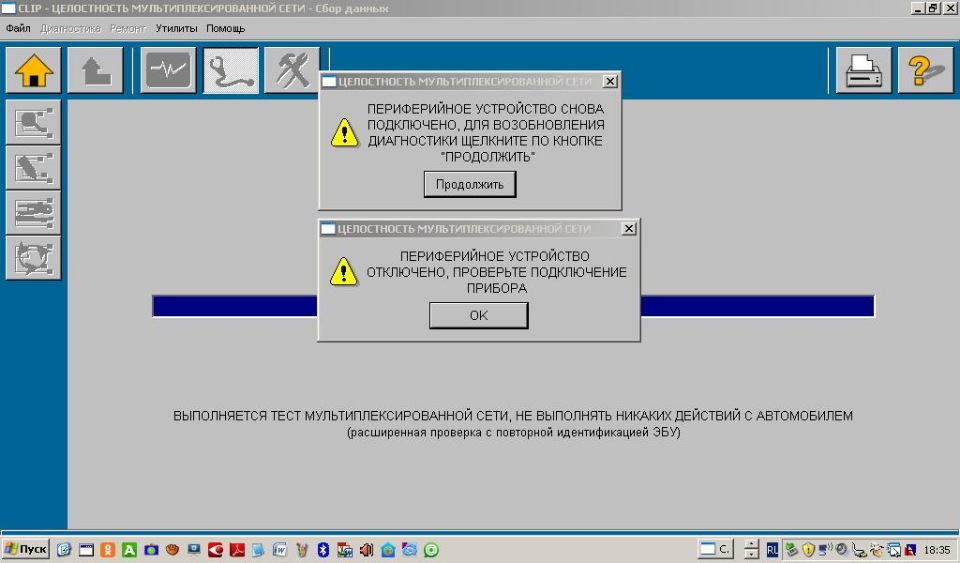Click the printer icon
Viewport: 960px width, 563px height.
coord(864,71)
